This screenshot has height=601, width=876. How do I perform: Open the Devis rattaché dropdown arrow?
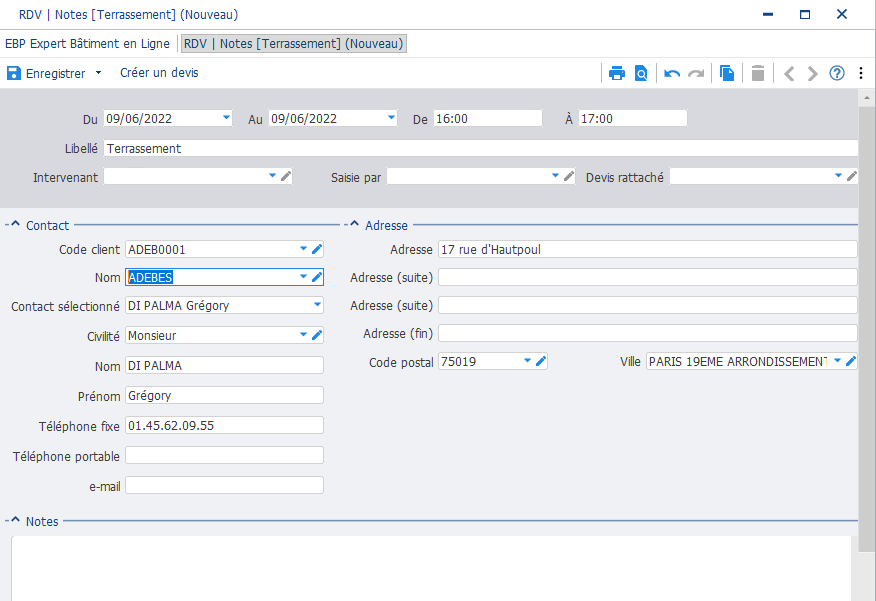tap(838, 176)
